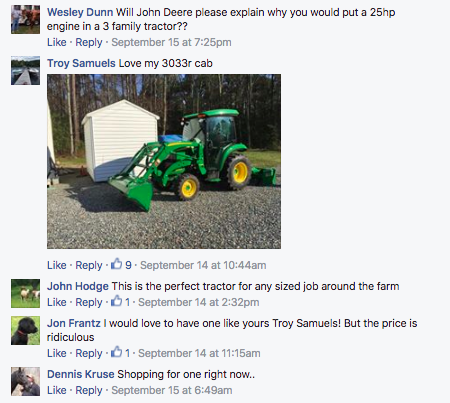
Task: Reply to Troy Samuels' comment
Action: point(89,266)
